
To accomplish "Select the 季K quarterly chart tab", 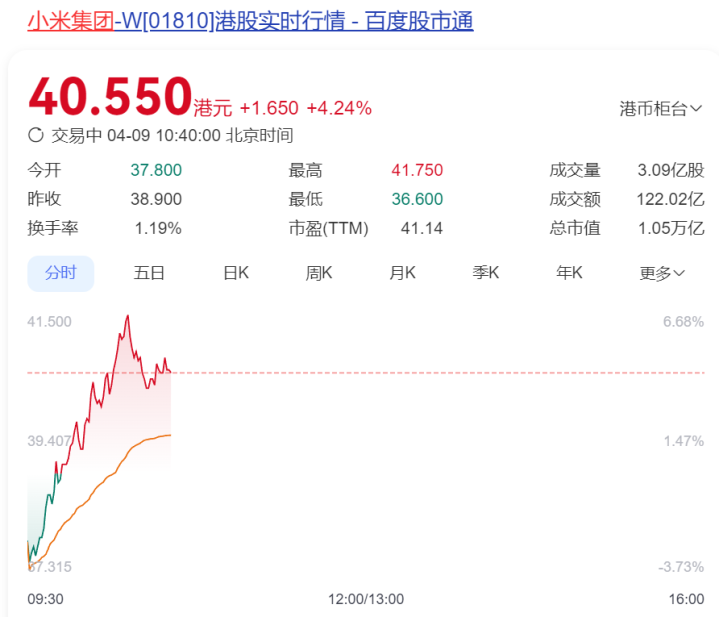I will [x=486, y=273].
